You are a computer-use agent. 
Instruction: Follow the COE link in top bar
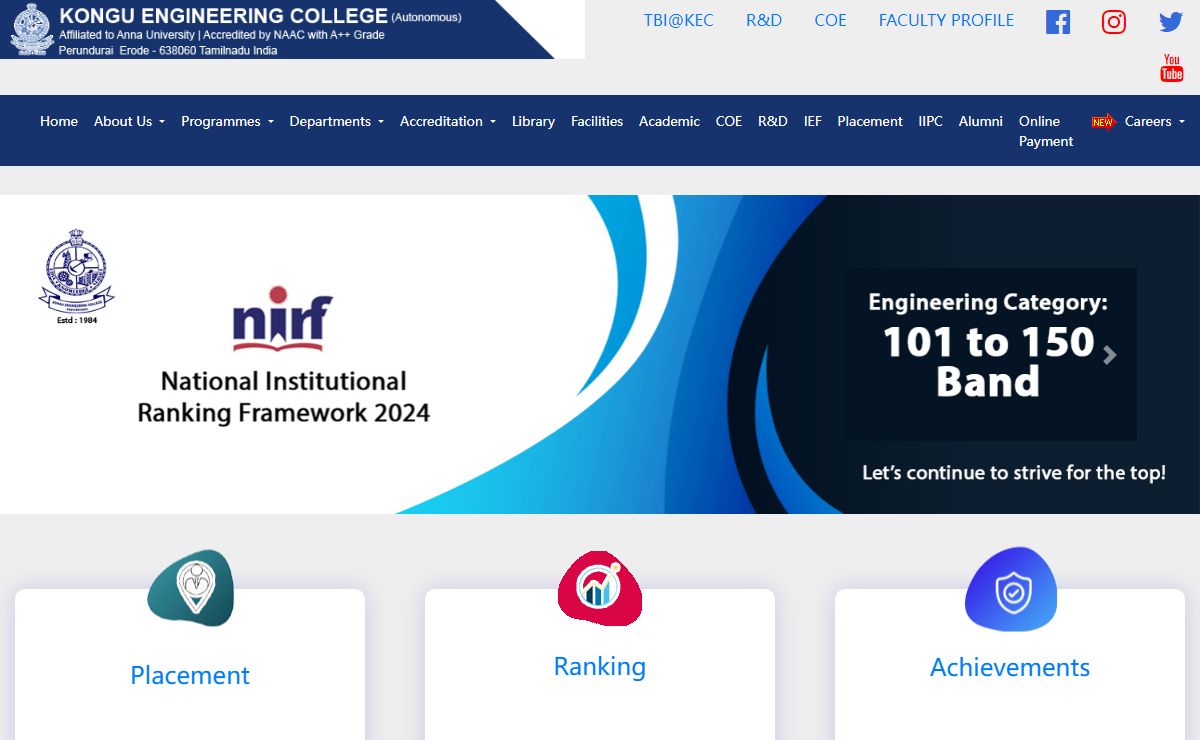coord(831,20)
